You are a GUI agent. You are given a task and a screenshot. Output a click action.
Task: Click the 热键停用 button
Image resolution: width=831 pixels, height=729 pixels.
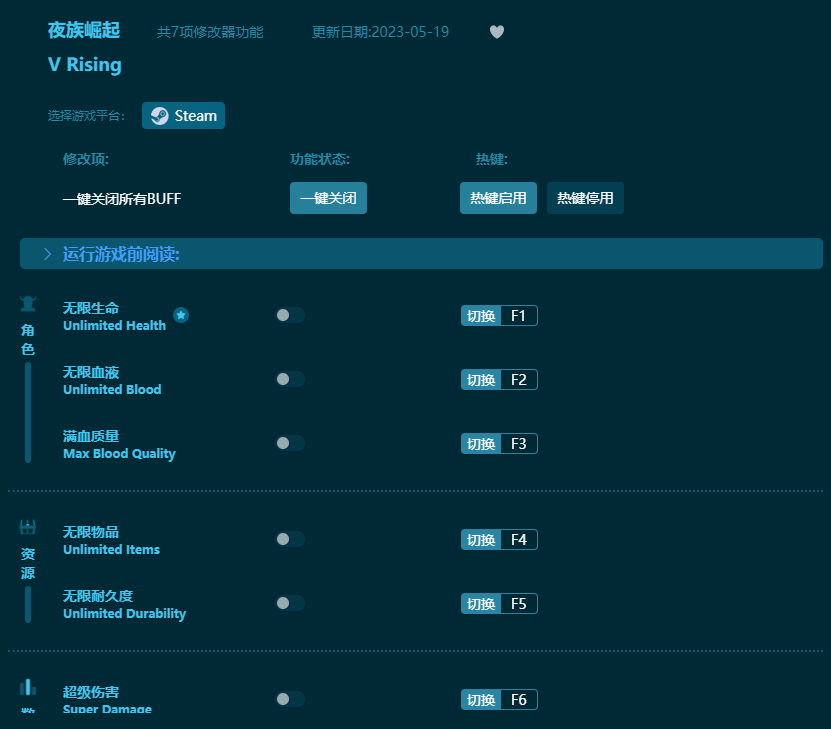click(x=585, y=198)
